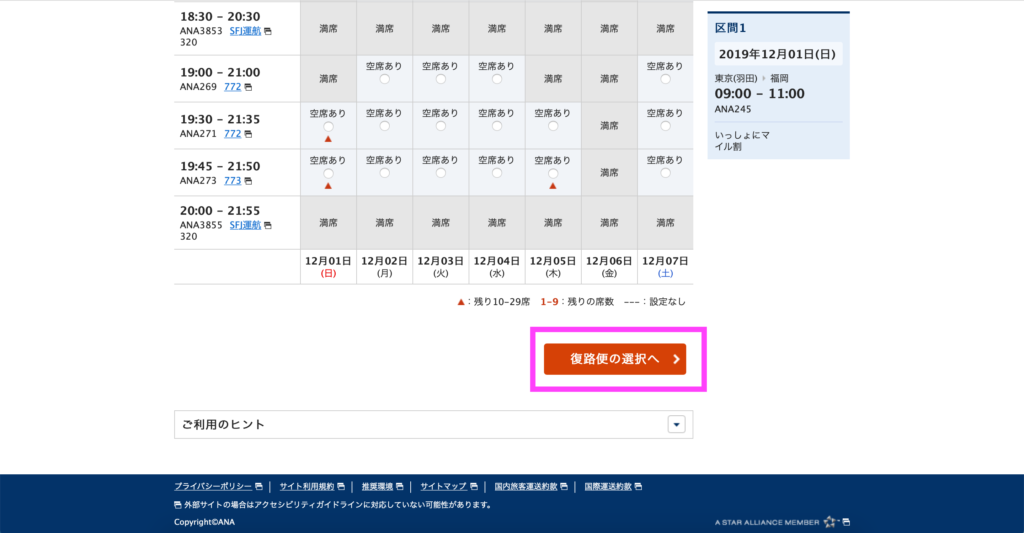Select ANA271 radio for 12月02日
Screen dimensions: 1024x533
pos(385,126)
